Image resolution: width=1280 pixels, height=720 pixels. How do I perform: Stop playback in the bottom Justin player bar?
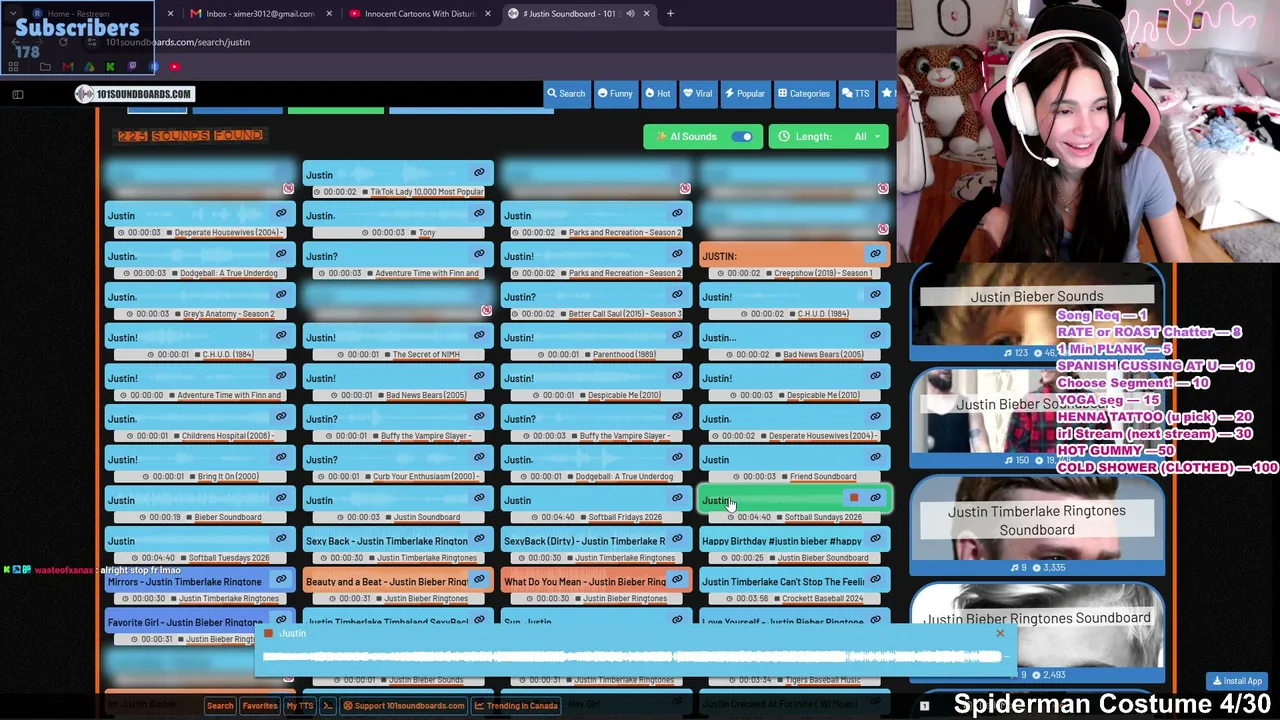[268, 634]
